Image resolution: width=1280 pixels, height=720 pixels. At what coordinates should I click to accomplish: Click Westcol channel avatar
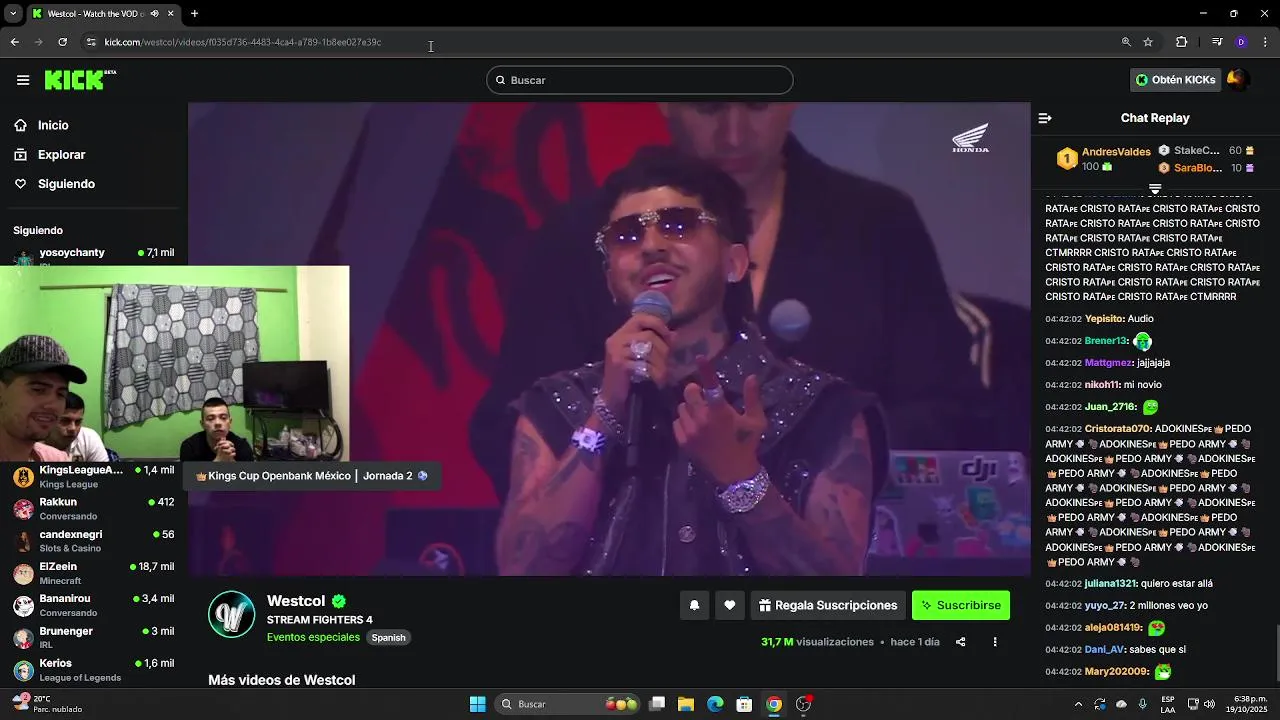[x=231, y=614]
